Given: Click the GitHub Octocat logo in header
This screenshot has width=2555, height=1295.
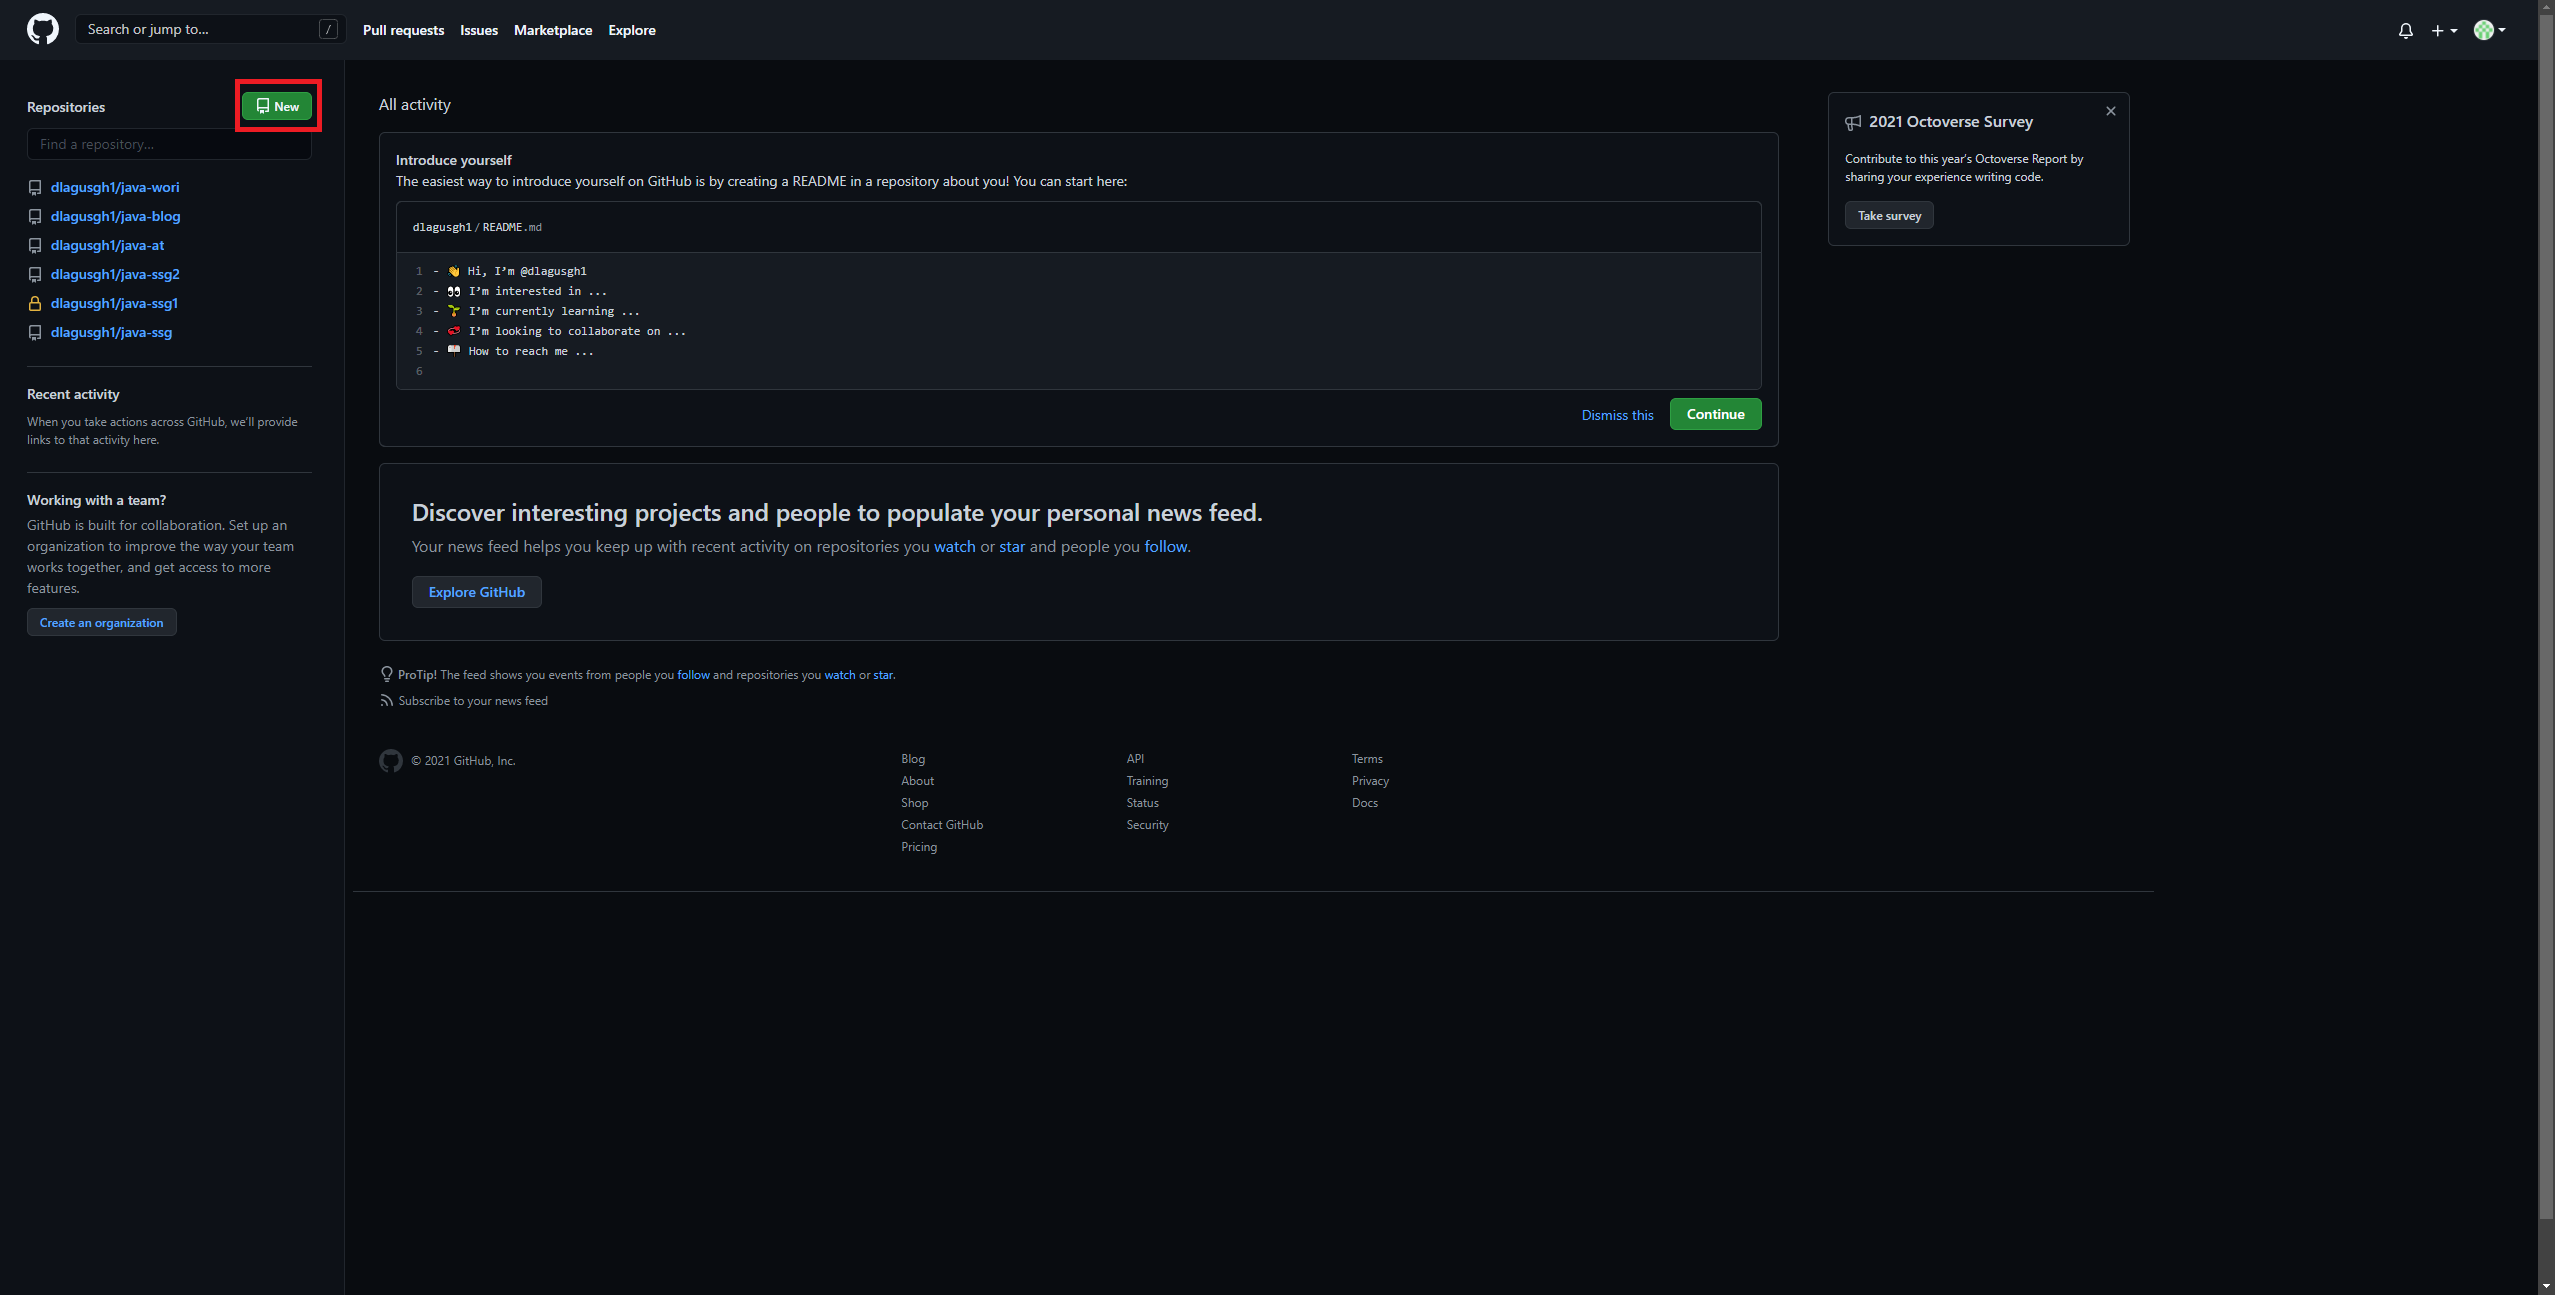Looking at the screenshot, I should [x=43, y=29].
